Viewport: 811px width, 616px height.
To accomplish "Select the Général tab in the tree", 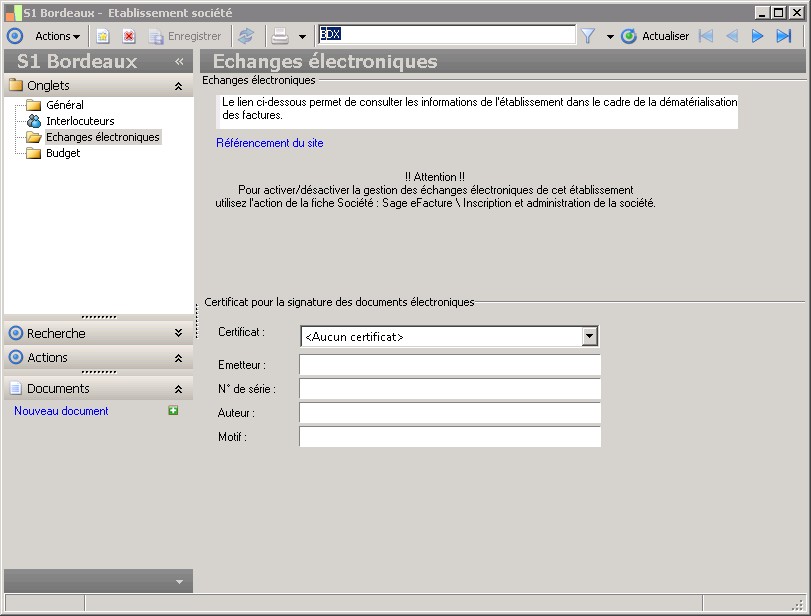I will 65,105.
